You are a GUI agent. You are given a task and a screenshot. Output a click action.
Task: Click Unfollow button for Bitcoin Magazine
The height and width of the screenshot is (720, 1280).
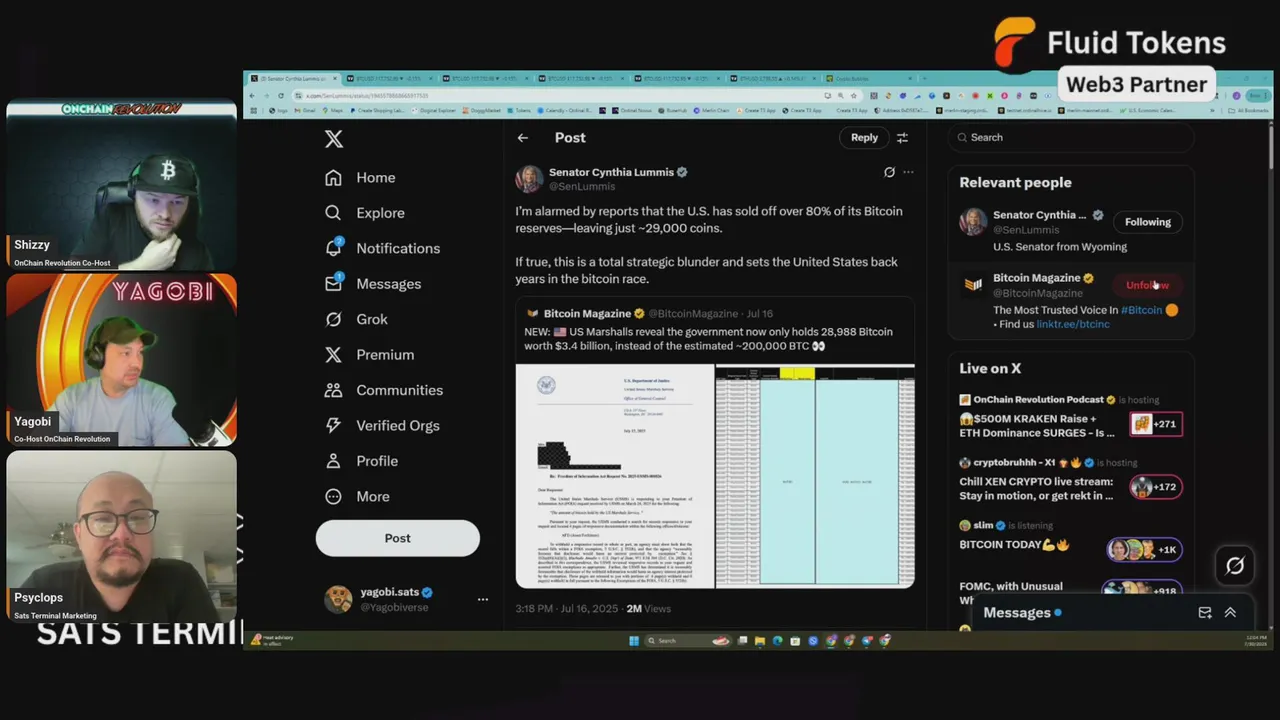[x=1147, y=285]
